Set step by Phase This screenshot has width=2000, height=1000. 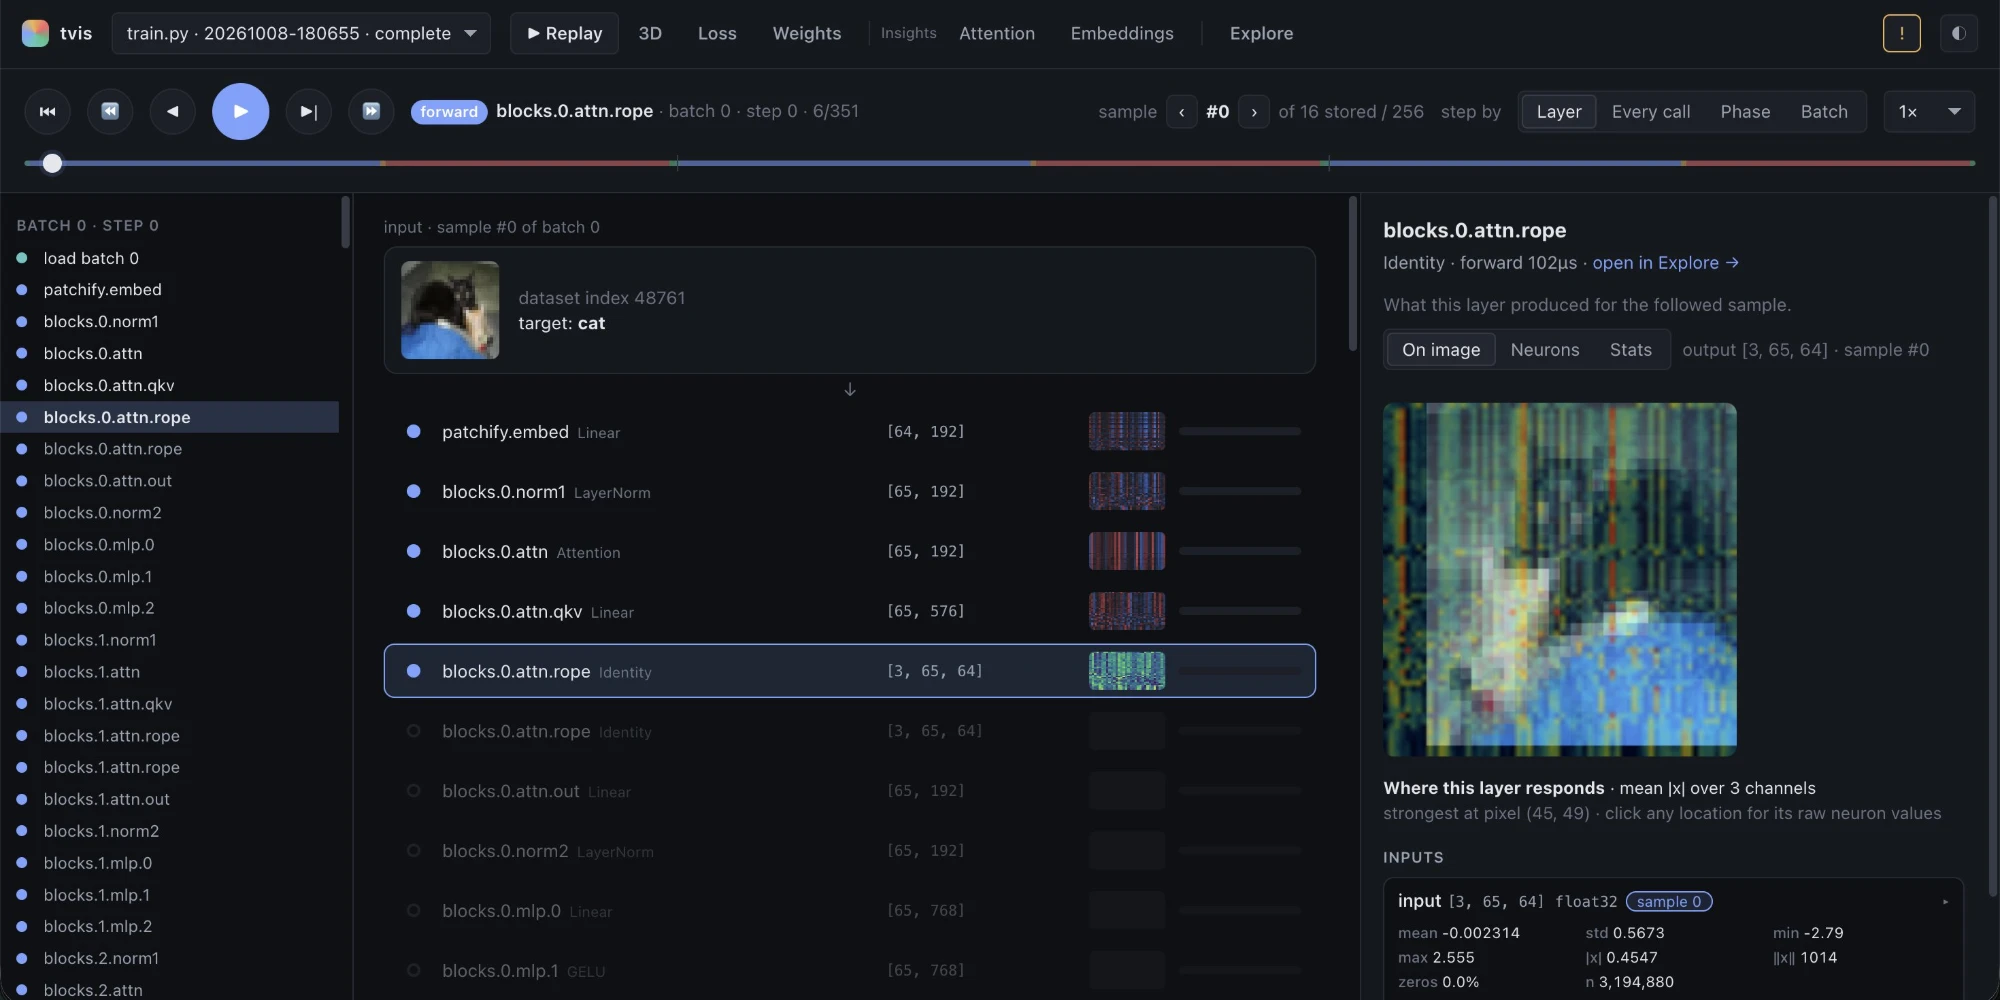coord(1745,112)
